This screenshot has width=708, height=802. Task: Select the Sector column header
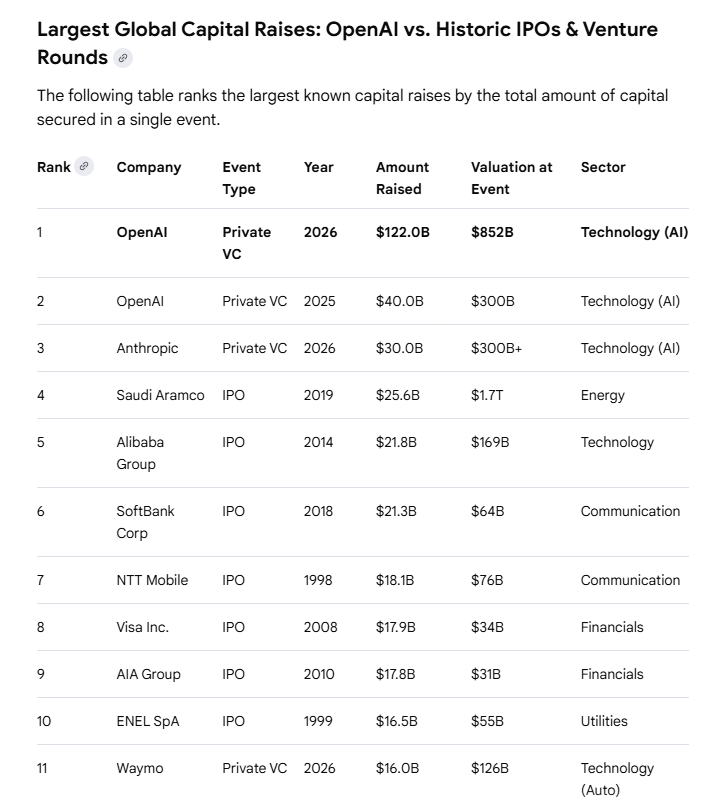pyautogui.click(x=603, y=167)
